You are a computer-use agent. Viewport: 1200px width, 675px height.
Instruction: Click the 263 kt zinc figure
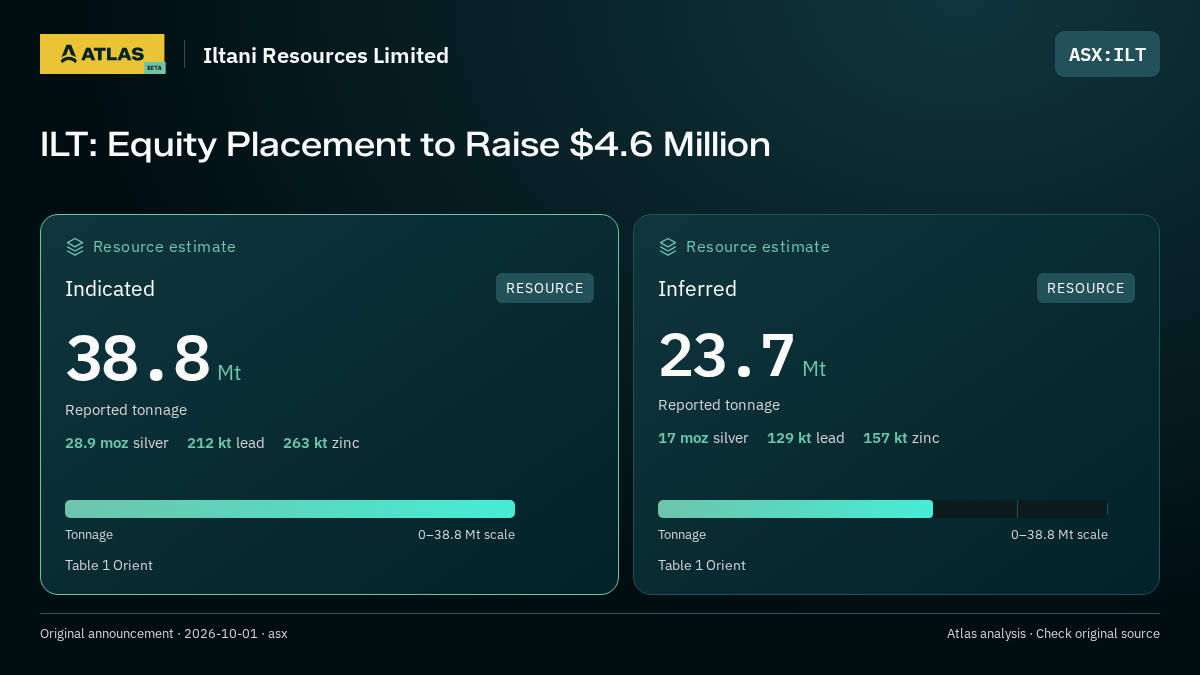321,443
